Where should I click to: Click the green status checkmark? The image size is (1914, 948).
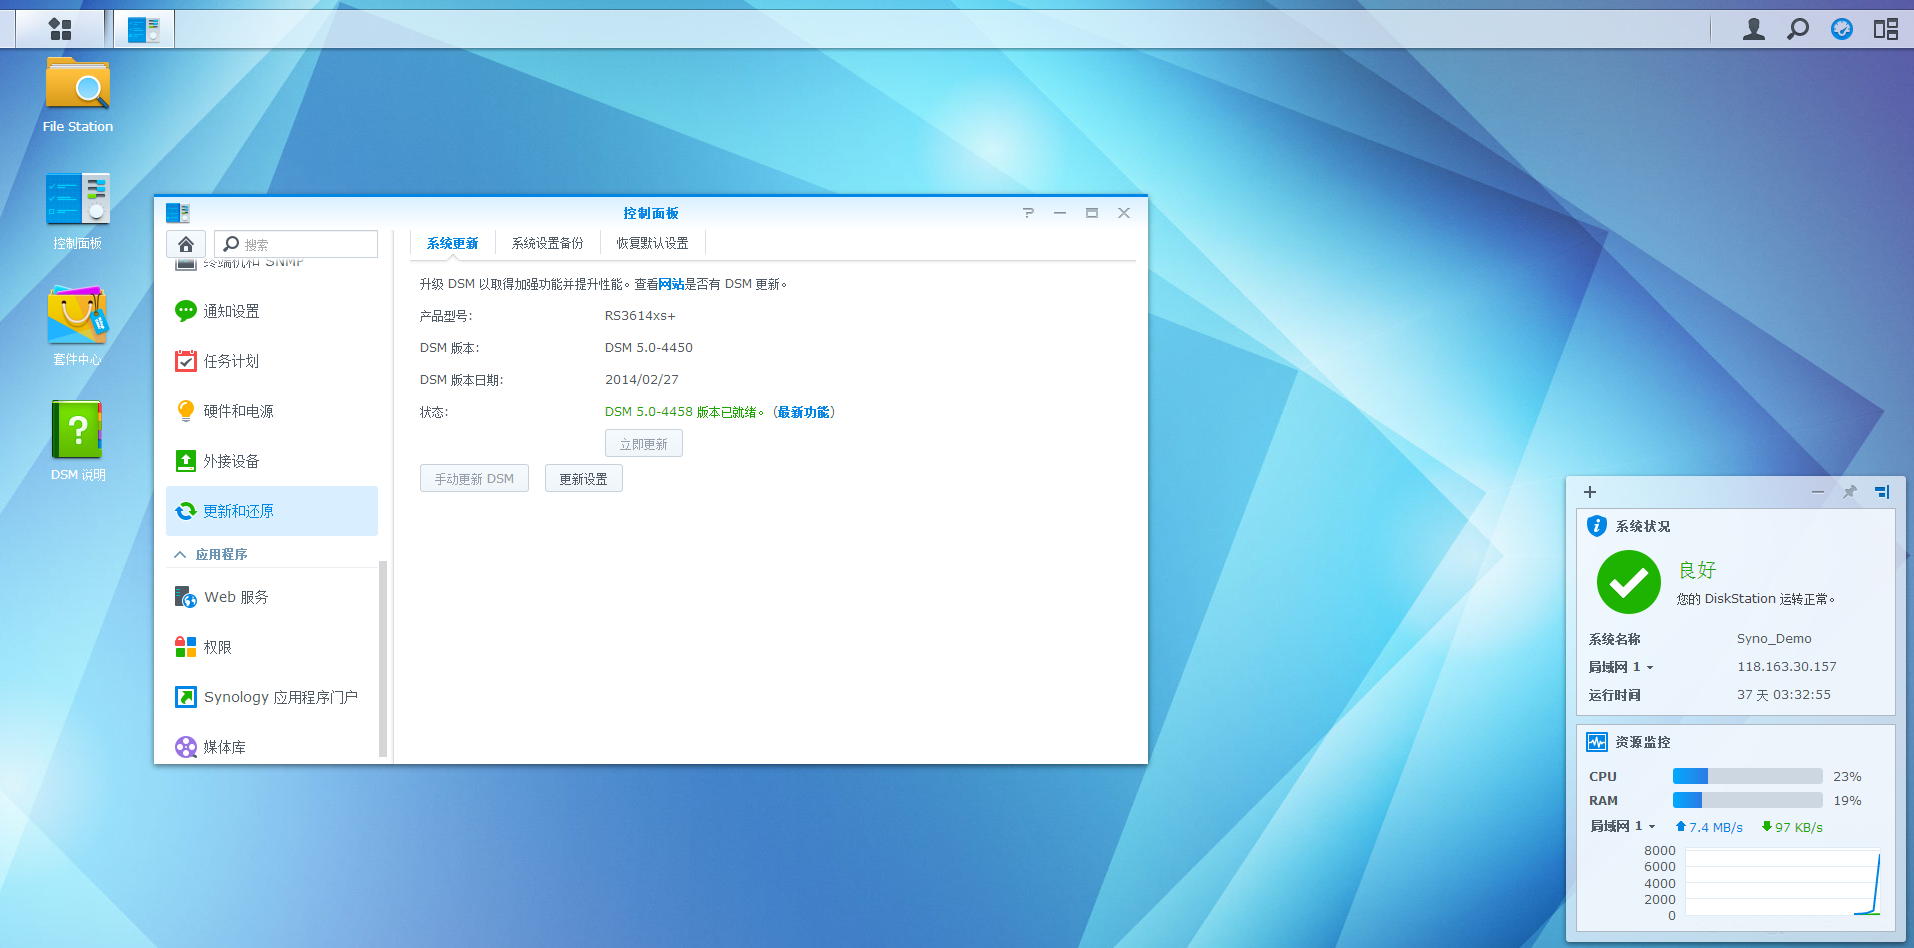point(1628,582)
